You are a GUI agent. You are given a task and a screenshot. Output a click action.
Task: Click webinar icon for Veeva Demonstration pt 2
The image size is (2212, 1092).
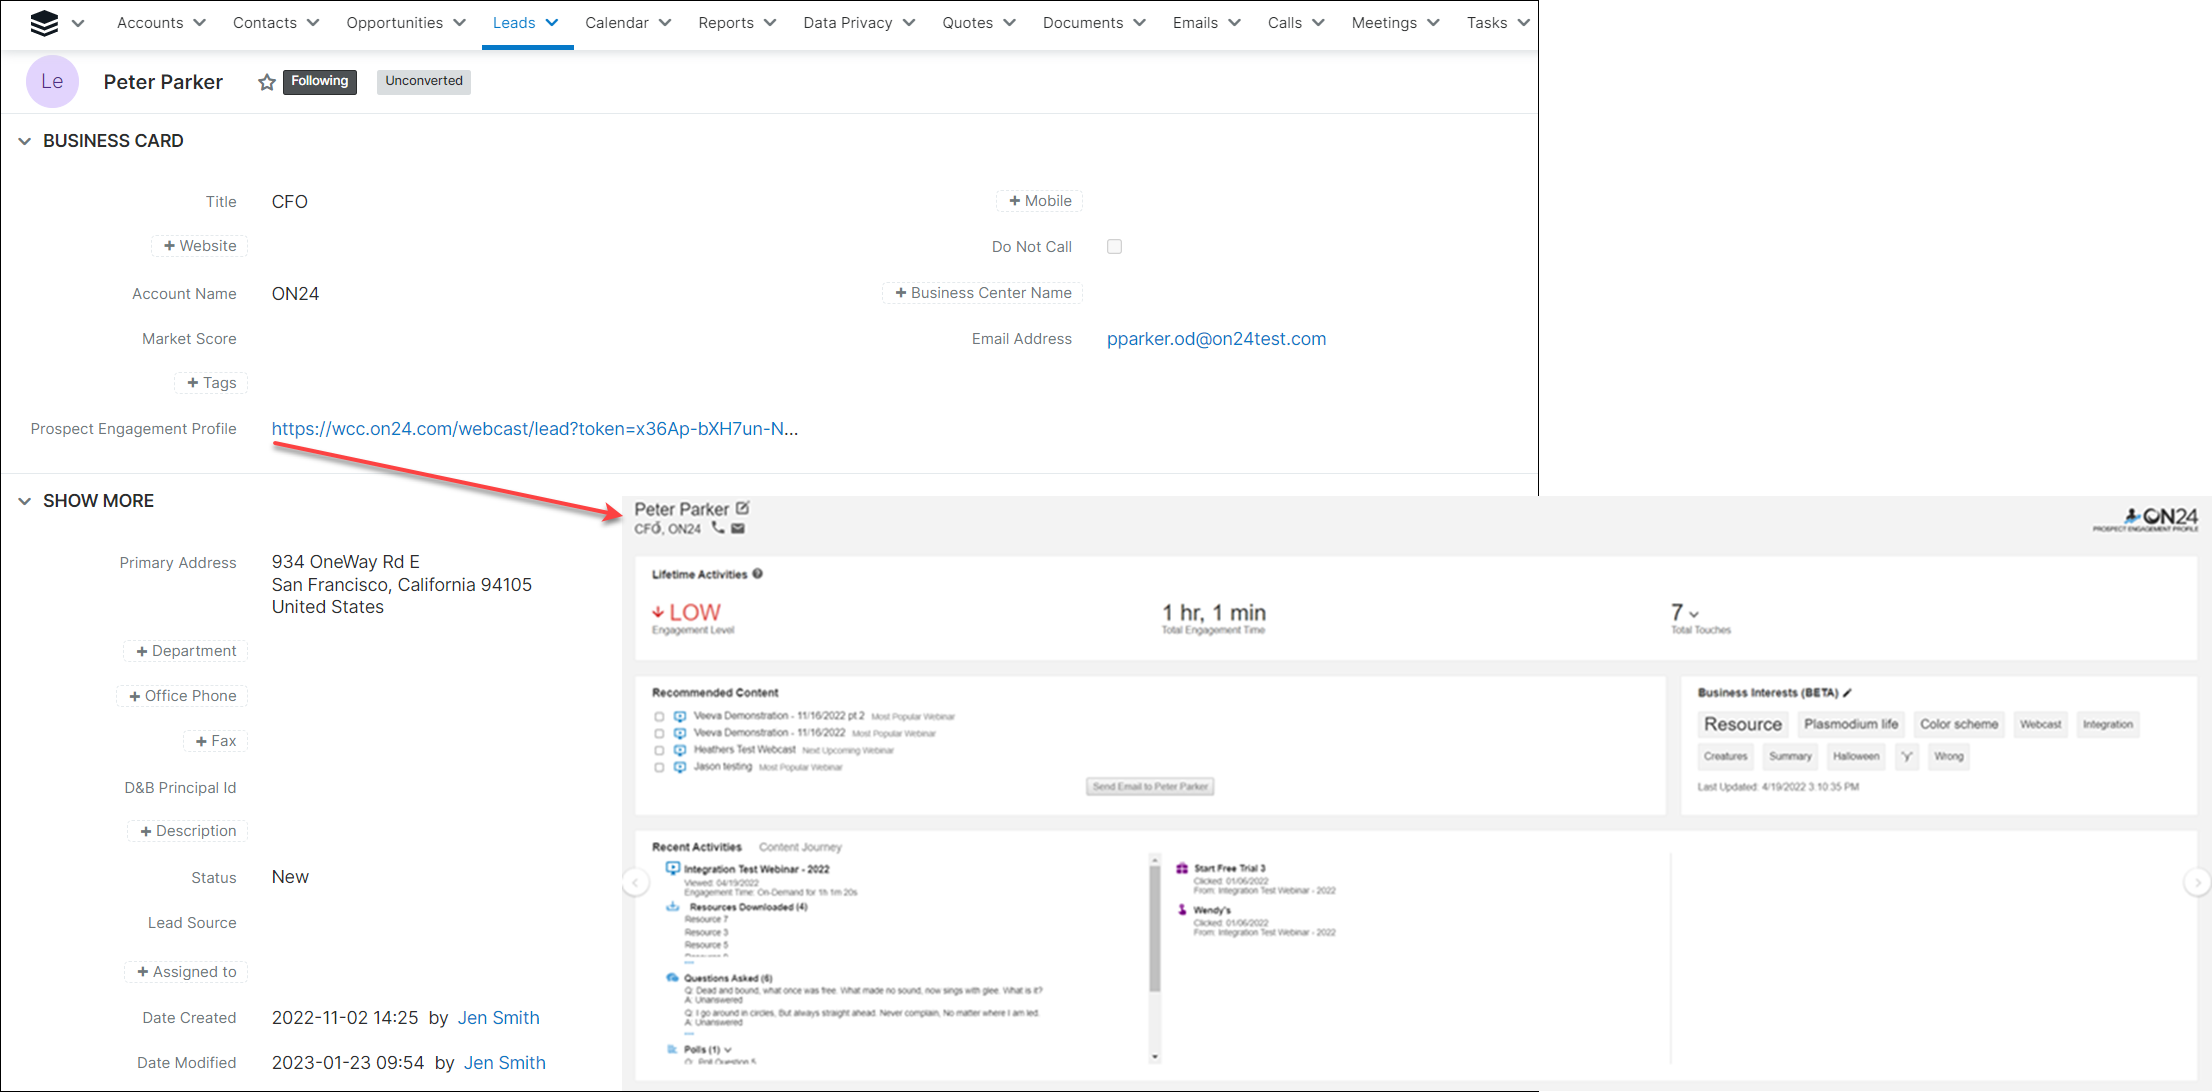tap(680, 716)
